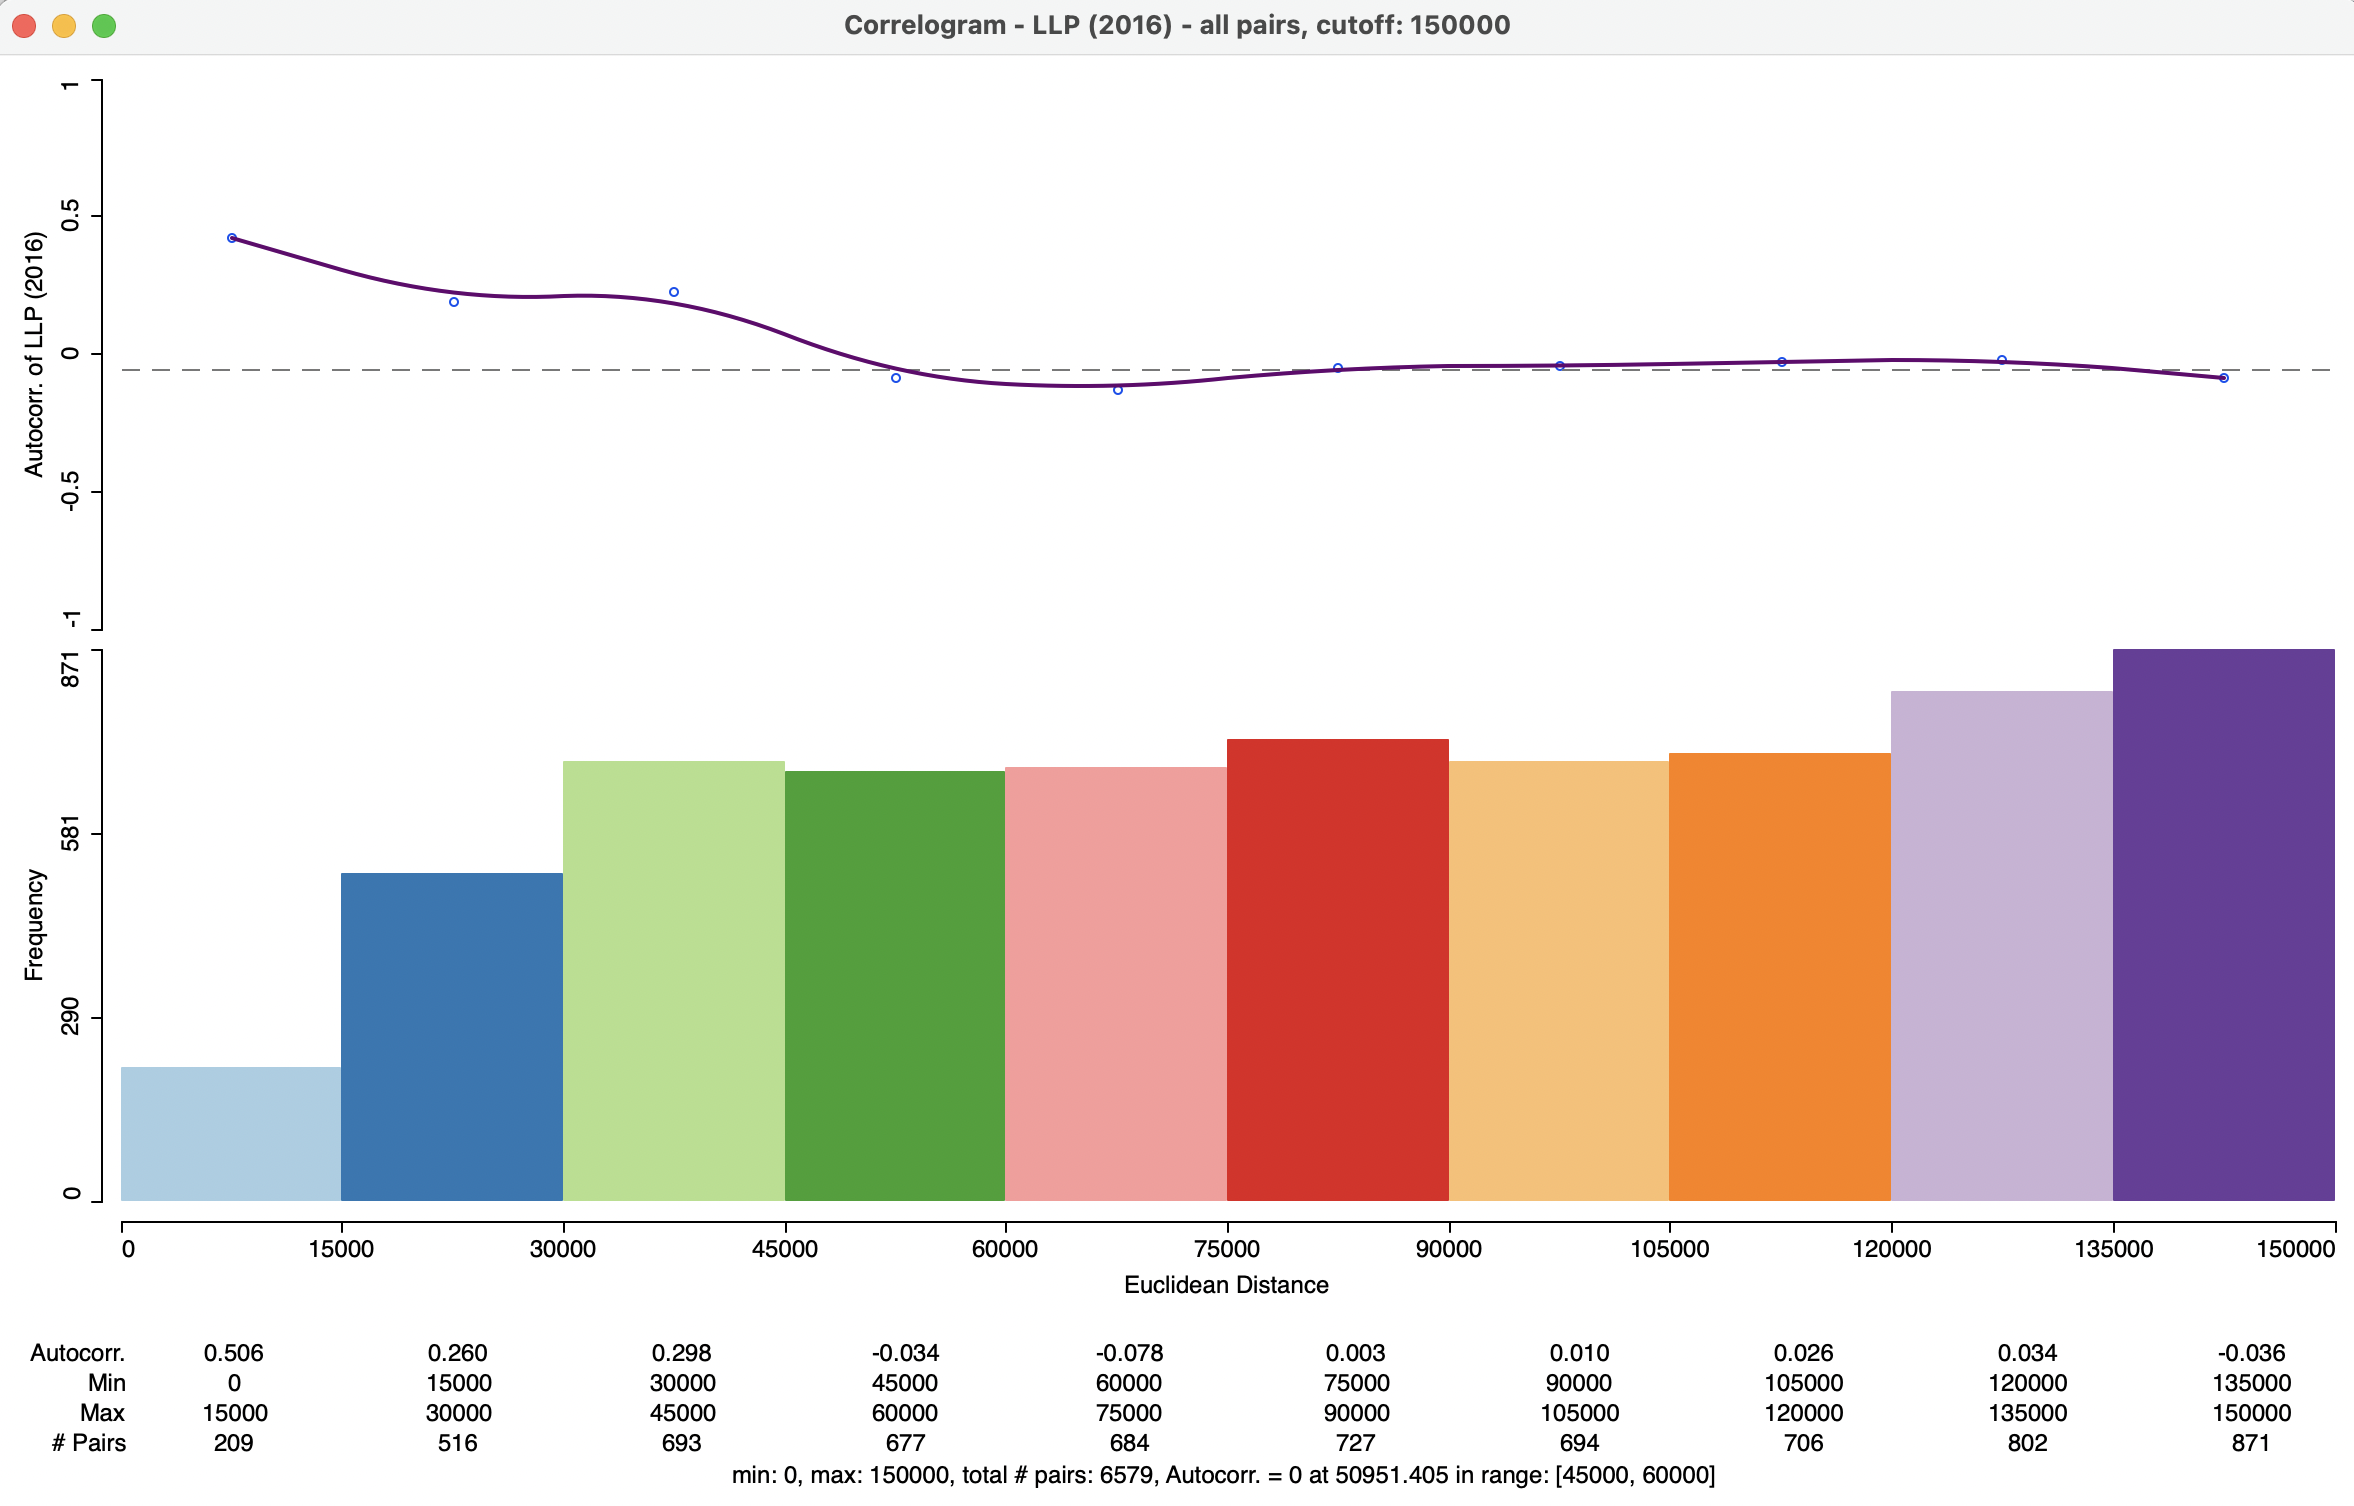
Task: Click the status line with total pairs 6579
Action: pos(1223,1475)
